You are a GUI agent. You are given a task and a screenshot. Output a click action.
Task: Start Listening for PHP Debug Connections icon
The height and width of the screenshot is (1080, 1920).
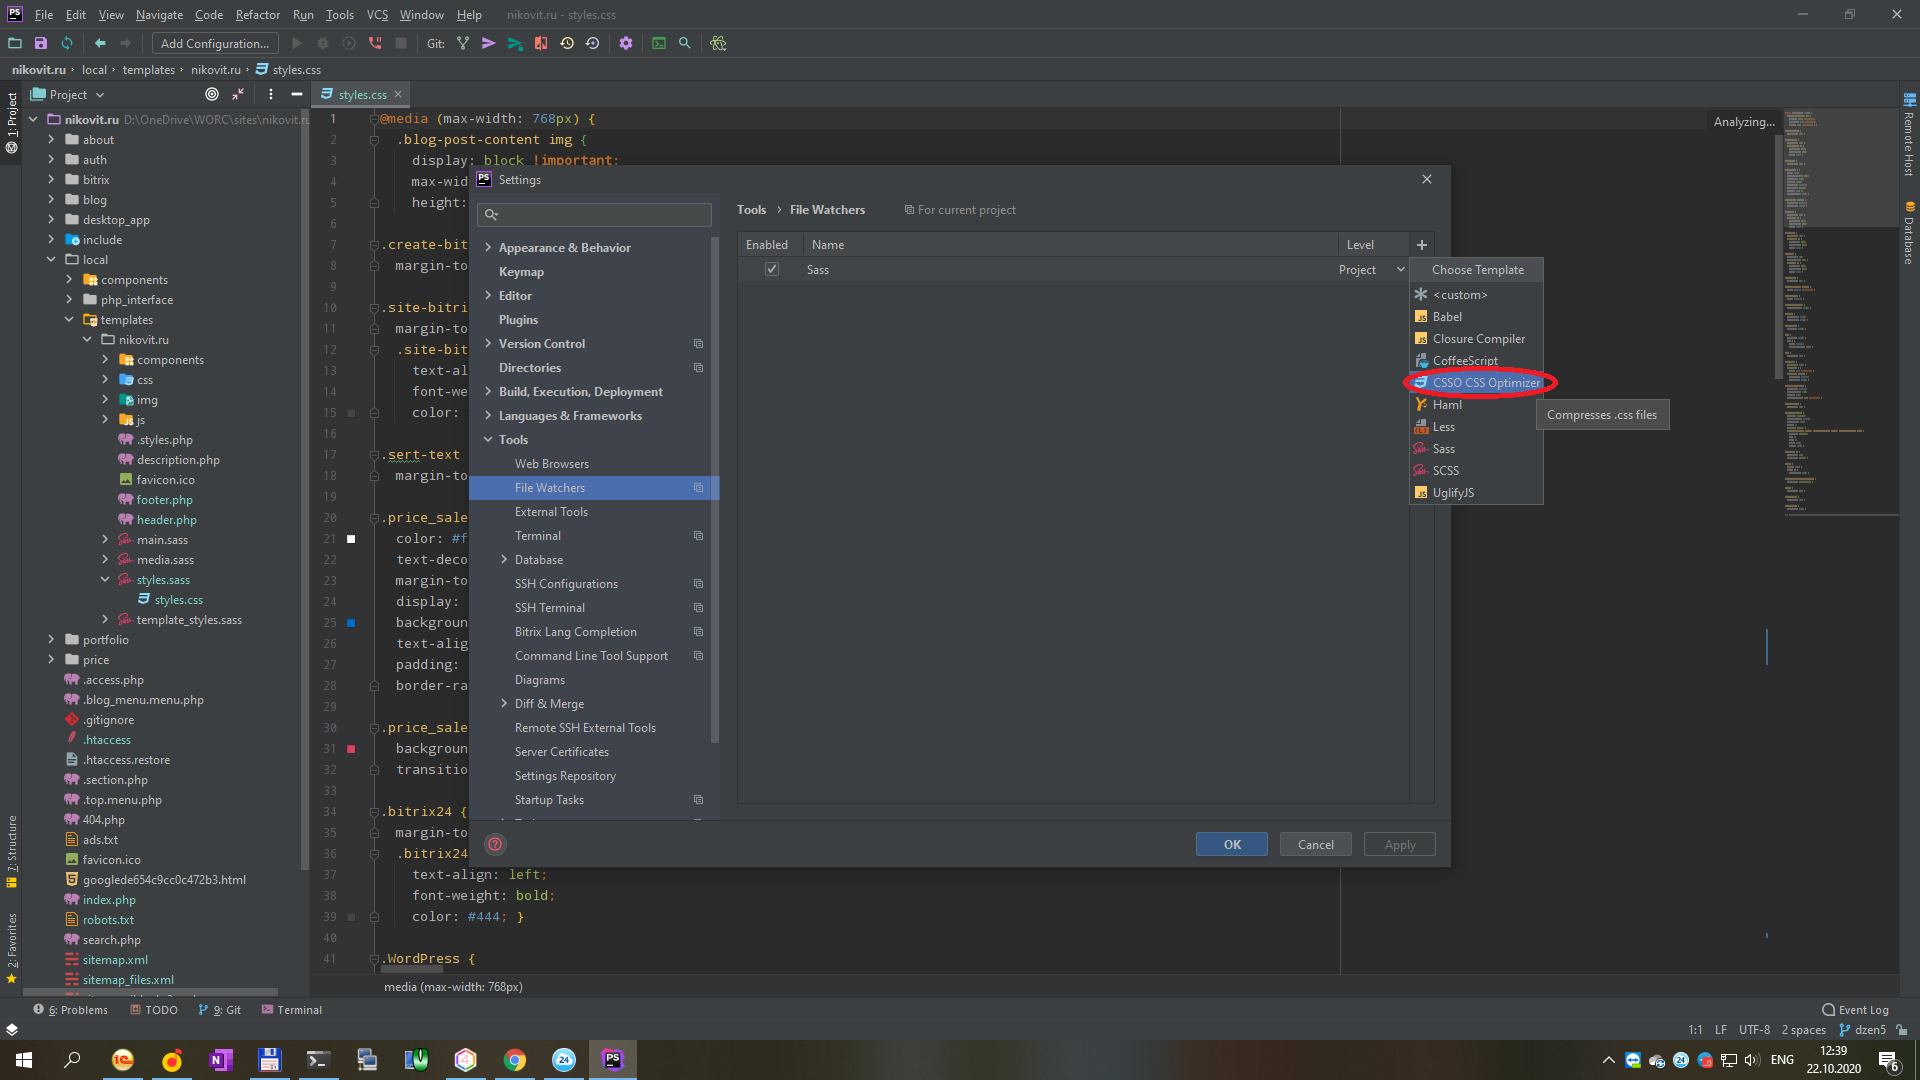[x=375, y=43]
